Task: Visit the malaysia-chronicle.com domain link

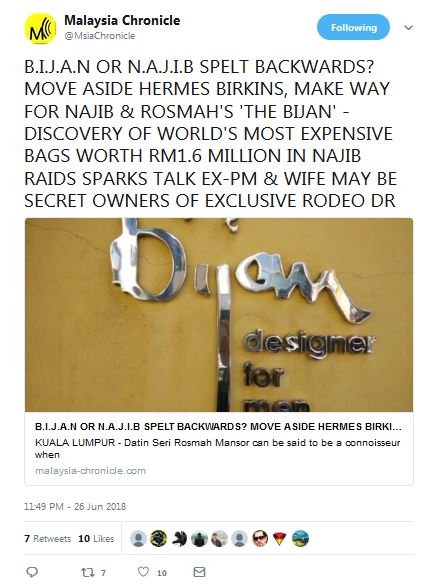Action: (x=90, y=471)
